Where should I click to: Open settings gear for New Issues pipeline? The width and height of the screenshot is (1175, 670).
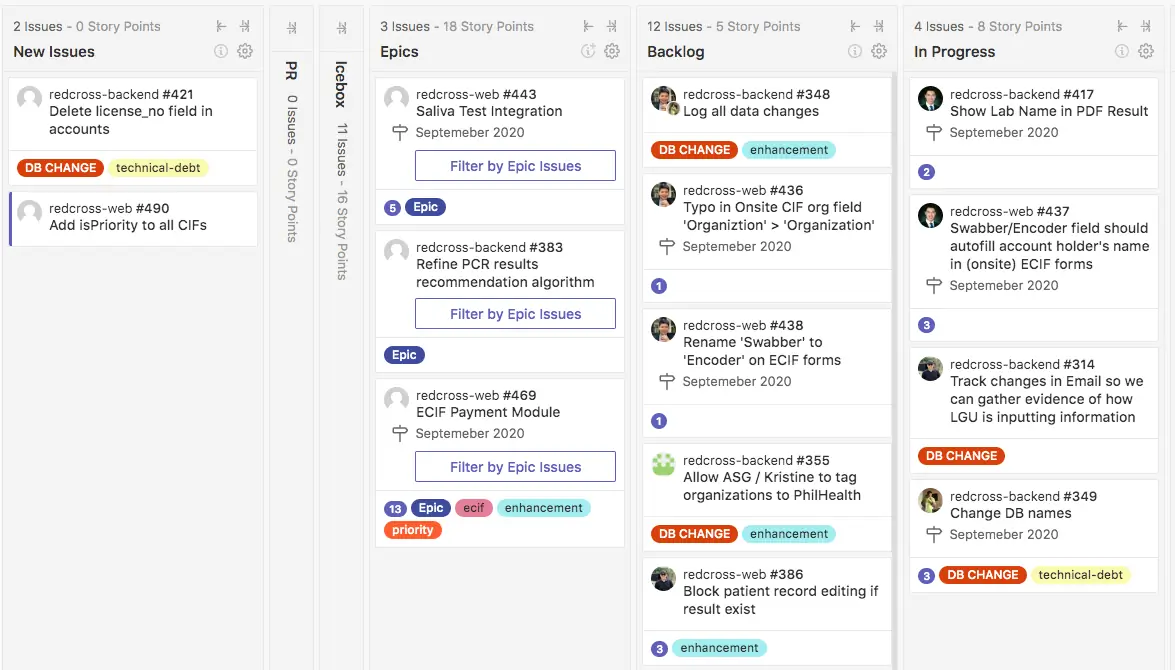tap(245, 51)
